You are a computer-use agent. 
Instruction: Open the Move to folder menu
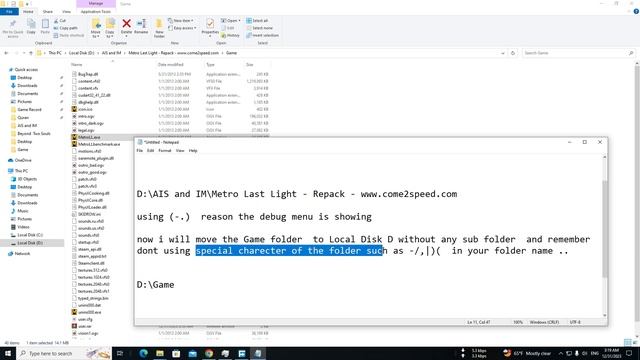[96, 28]
